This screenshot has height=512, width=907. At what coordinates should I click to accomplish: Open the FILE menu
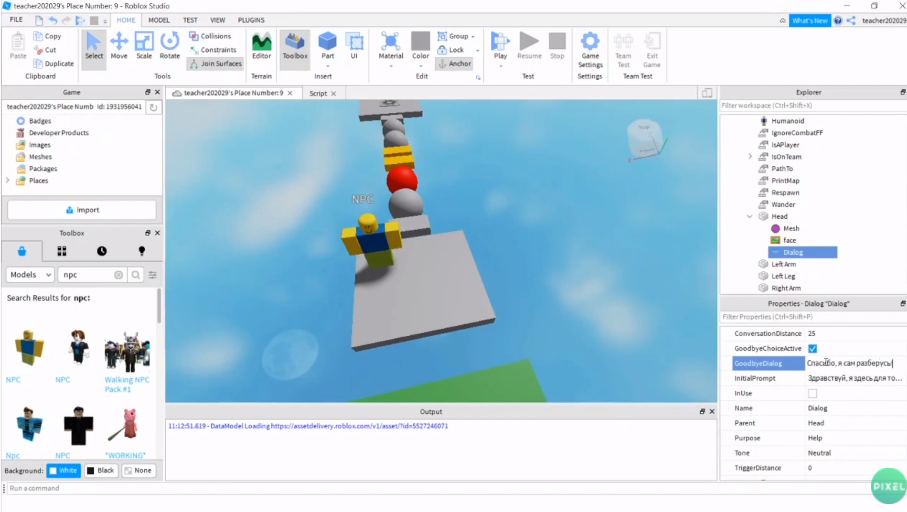coord(16,20)
